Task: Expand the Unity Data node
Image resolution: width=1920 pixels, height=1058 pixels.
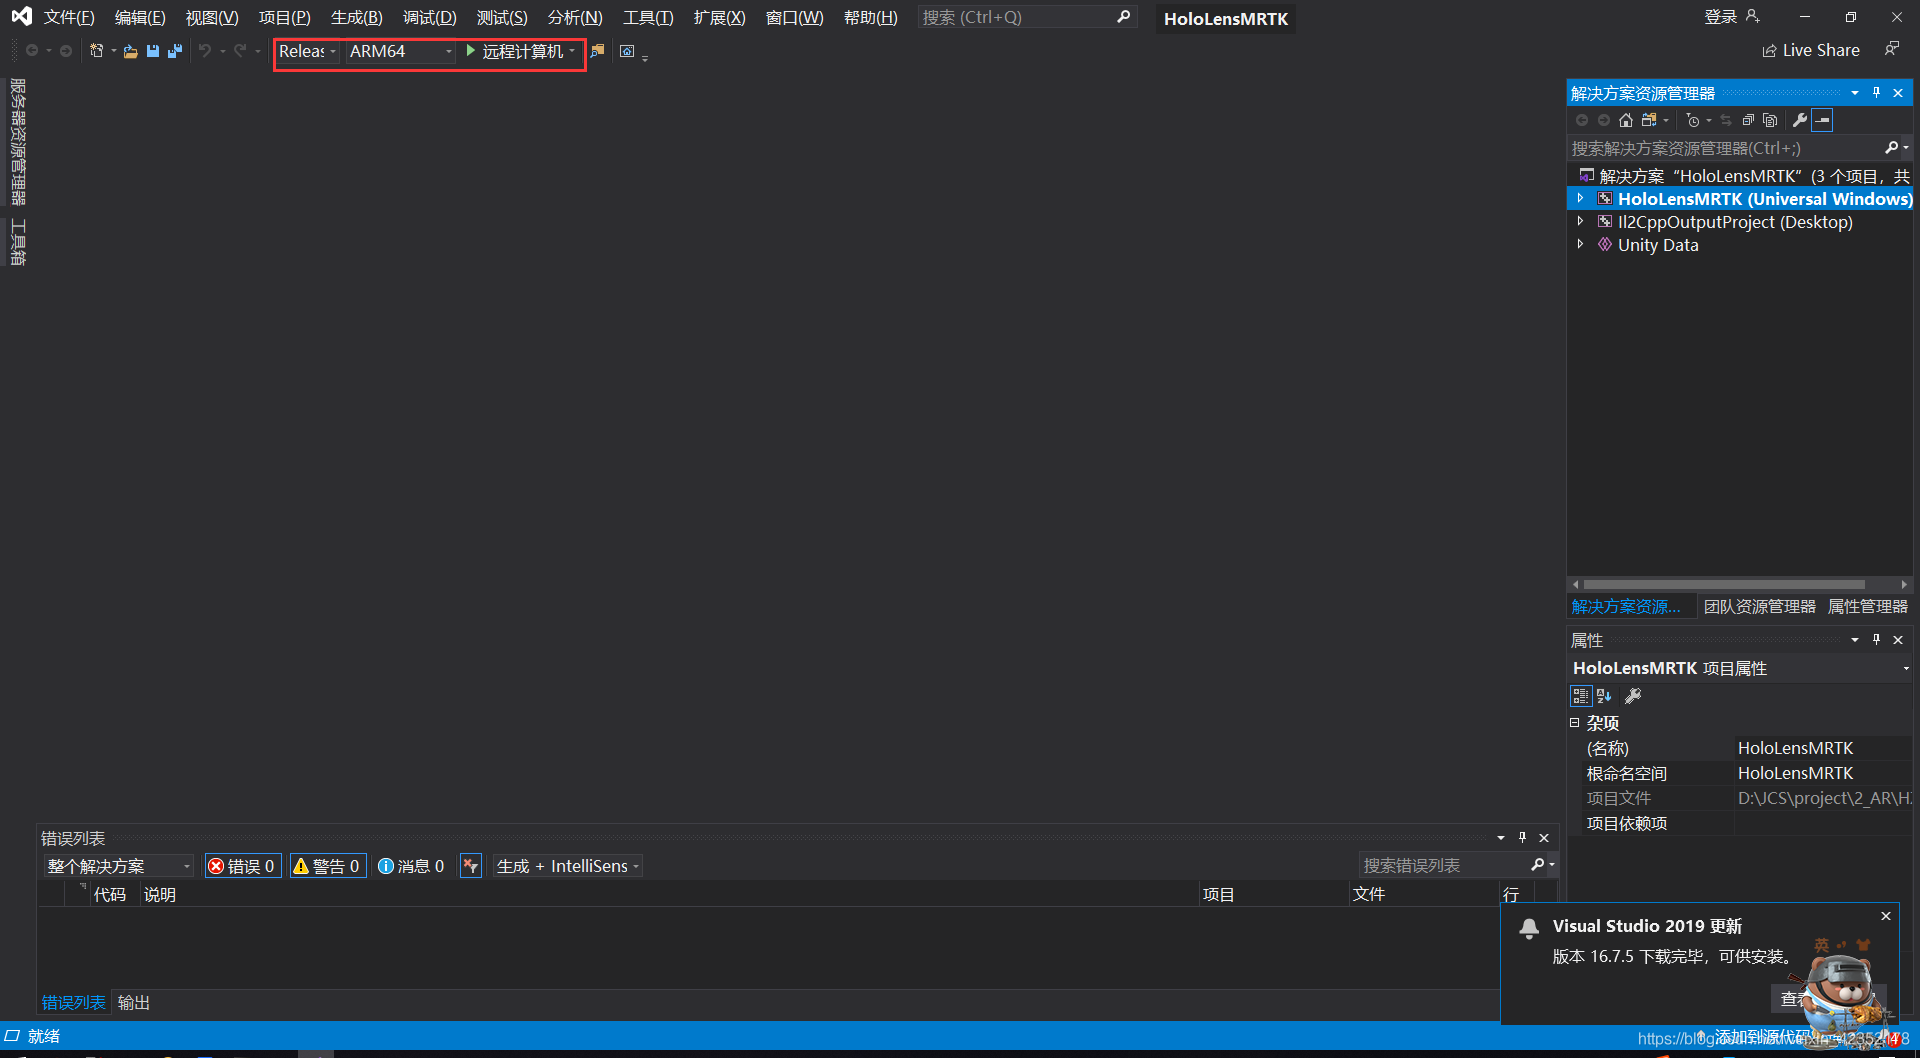Action: coord(1580,245)
